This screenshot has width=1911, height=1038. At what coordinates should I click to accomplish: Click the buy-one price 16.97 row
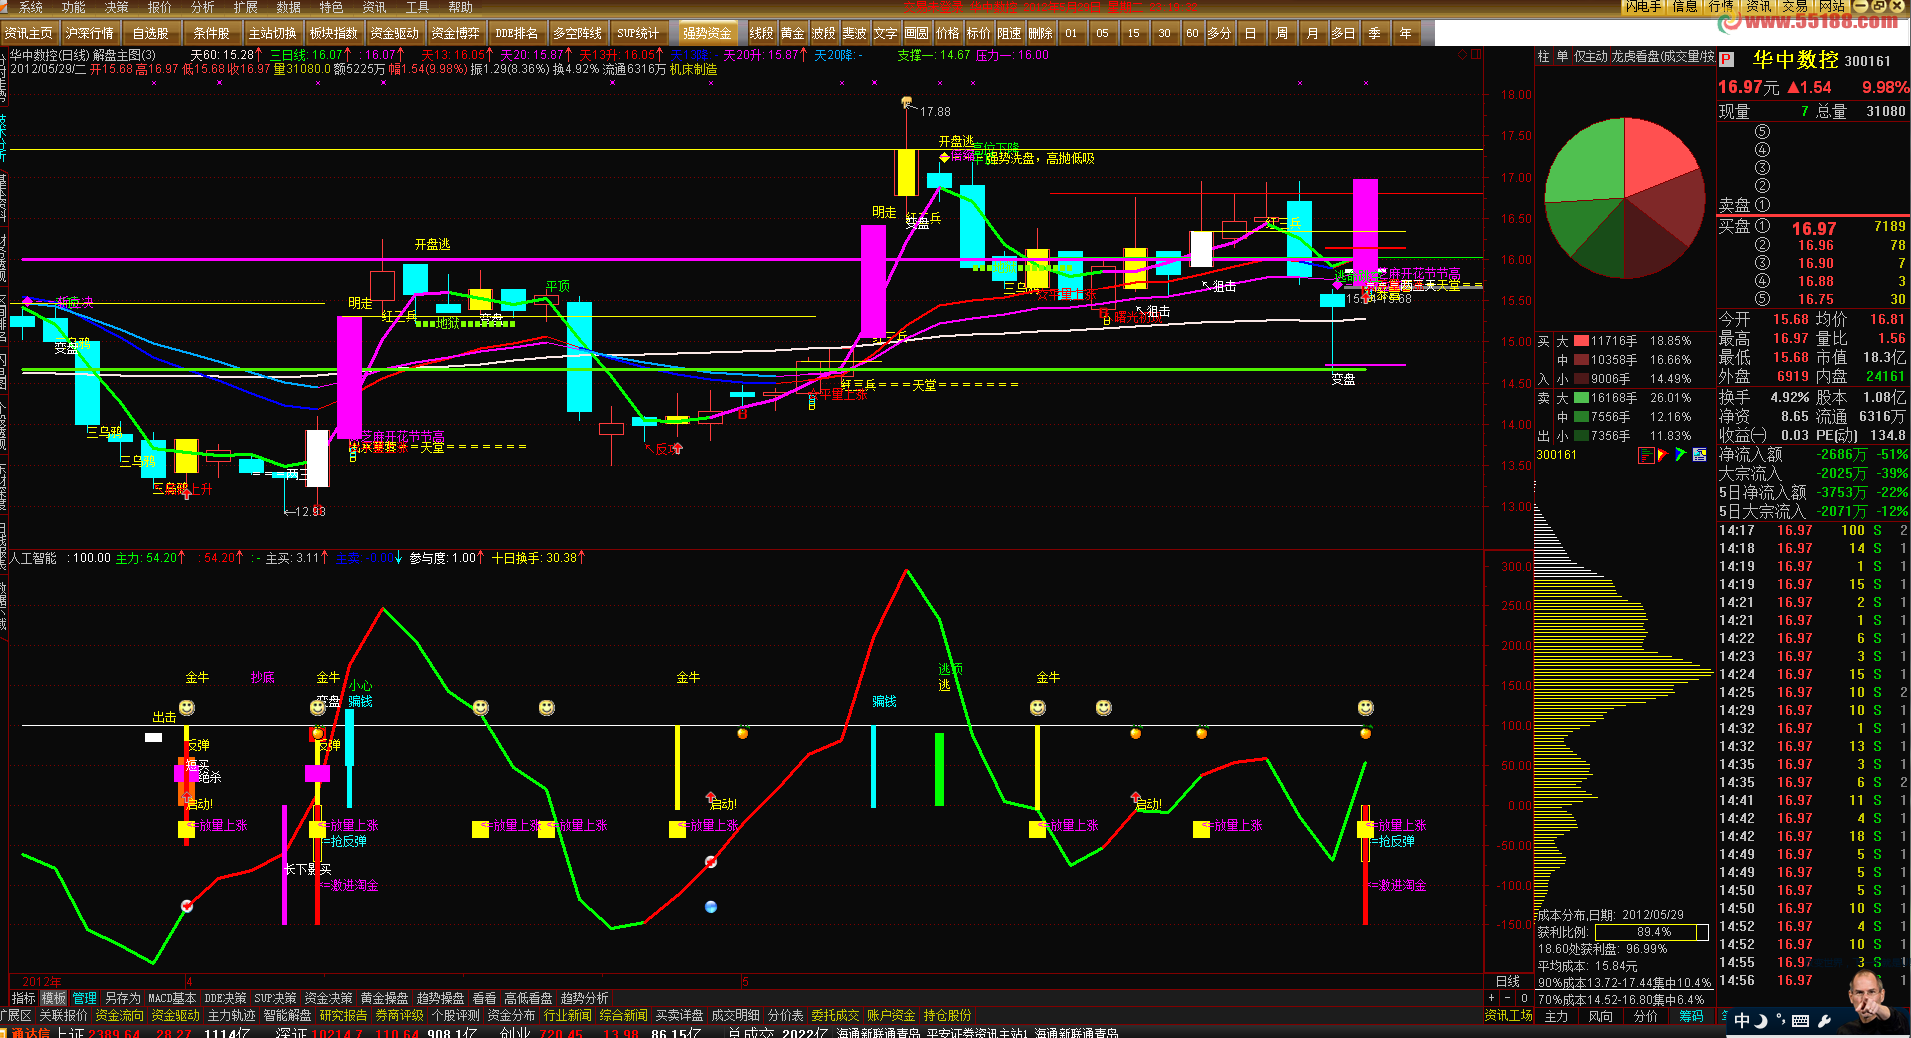[1812, 228]
